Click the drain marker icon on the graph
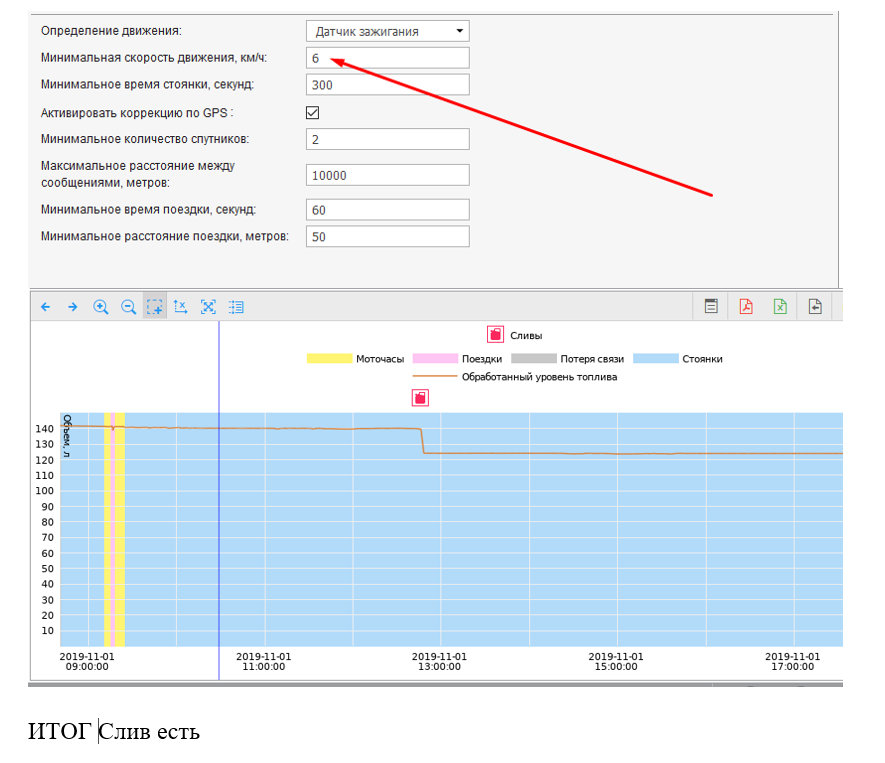The width and height of the screenshot is (885, 763). (x=421, y=398)
